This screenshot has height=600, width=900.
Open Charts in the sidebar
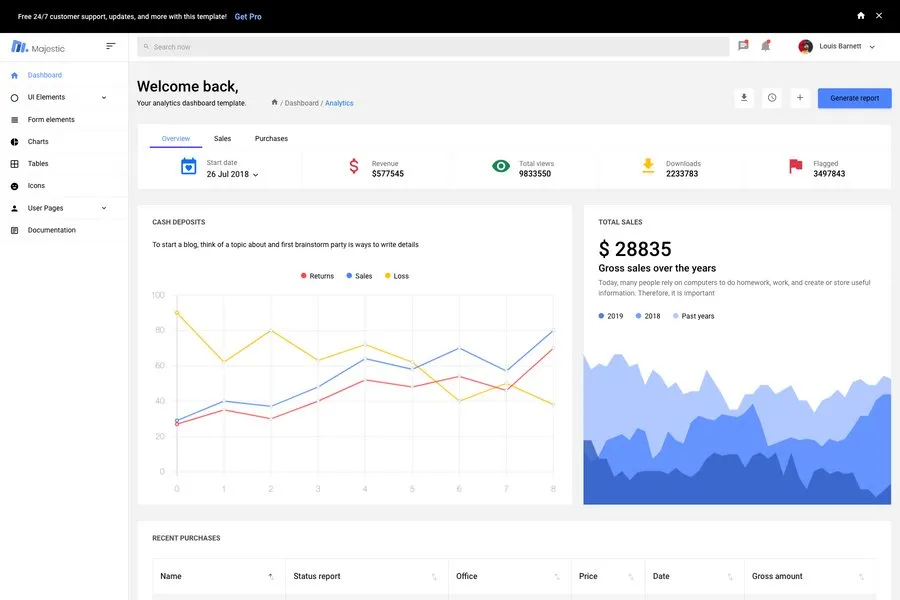click(38, 142)
